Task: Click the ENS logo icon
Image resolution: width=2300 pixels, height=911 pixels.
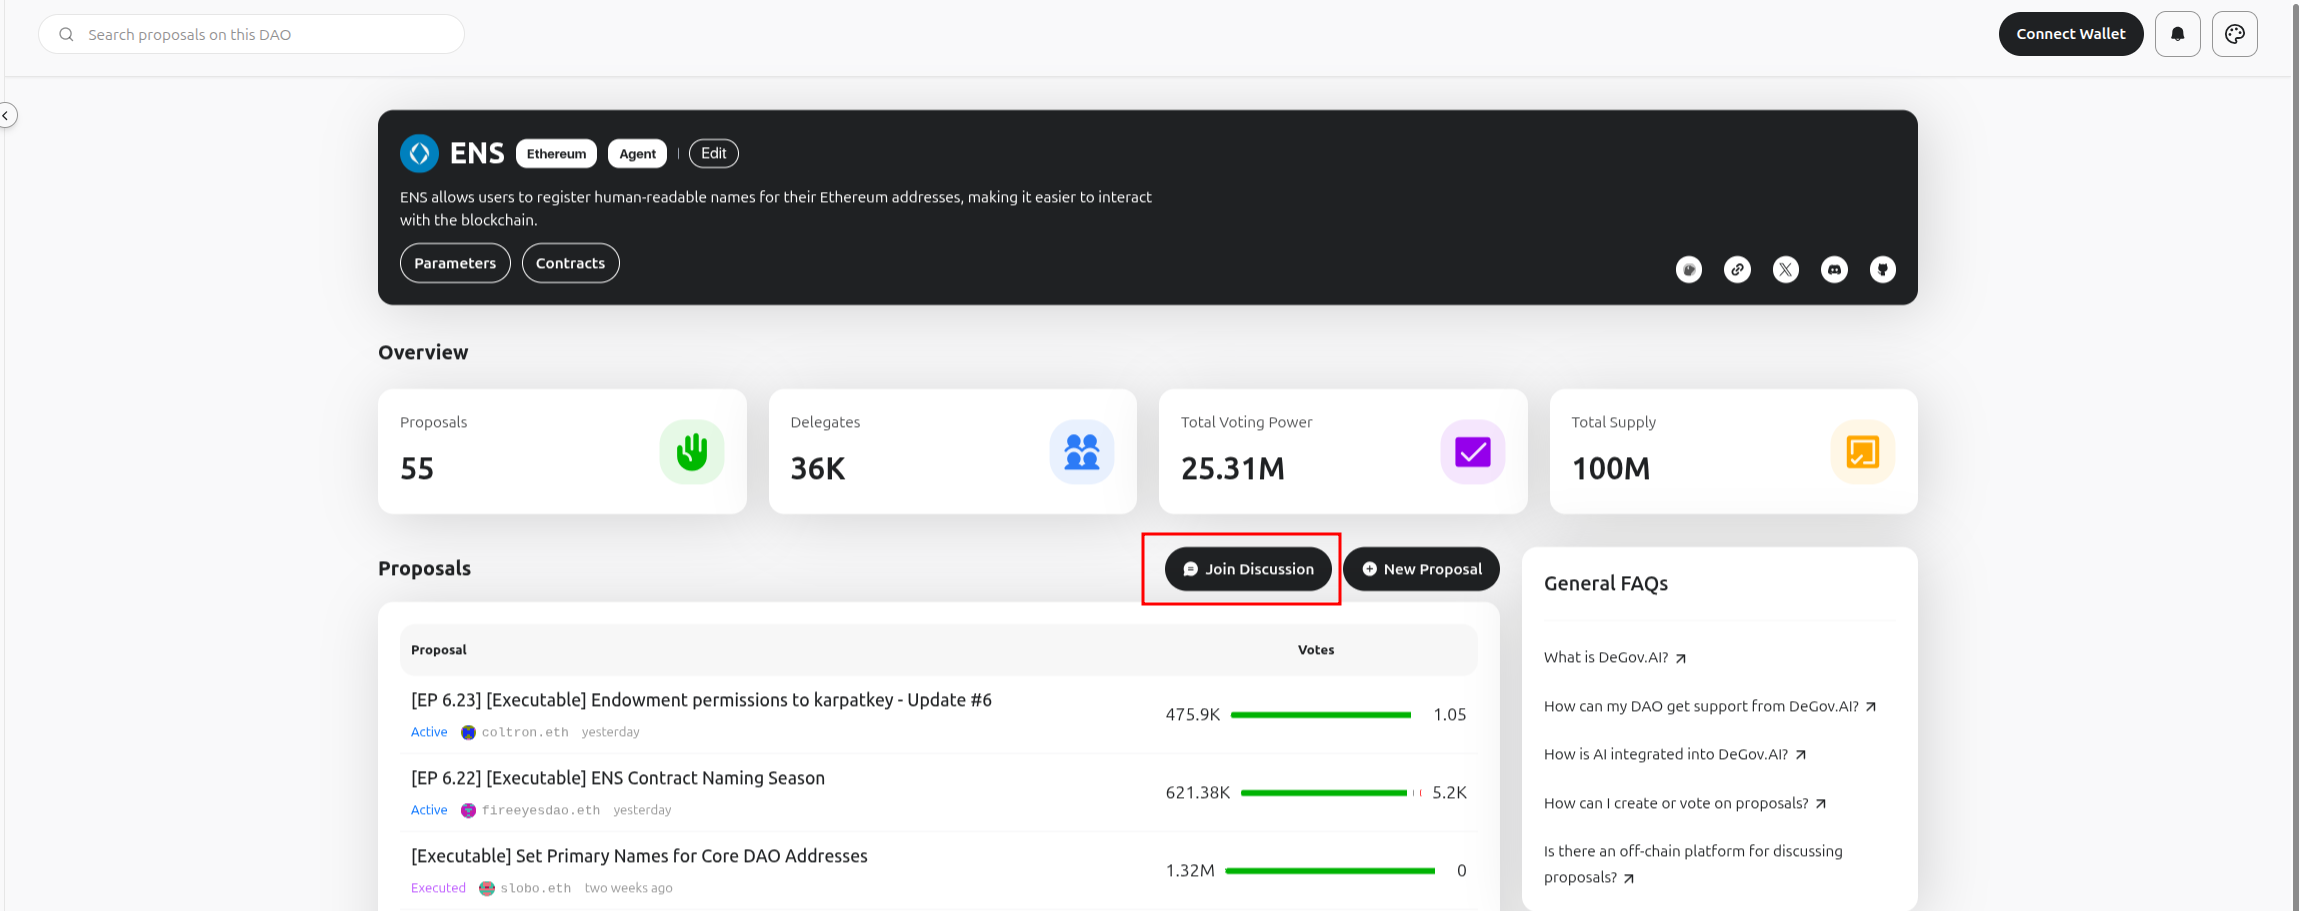Action: tap(419, 153)
